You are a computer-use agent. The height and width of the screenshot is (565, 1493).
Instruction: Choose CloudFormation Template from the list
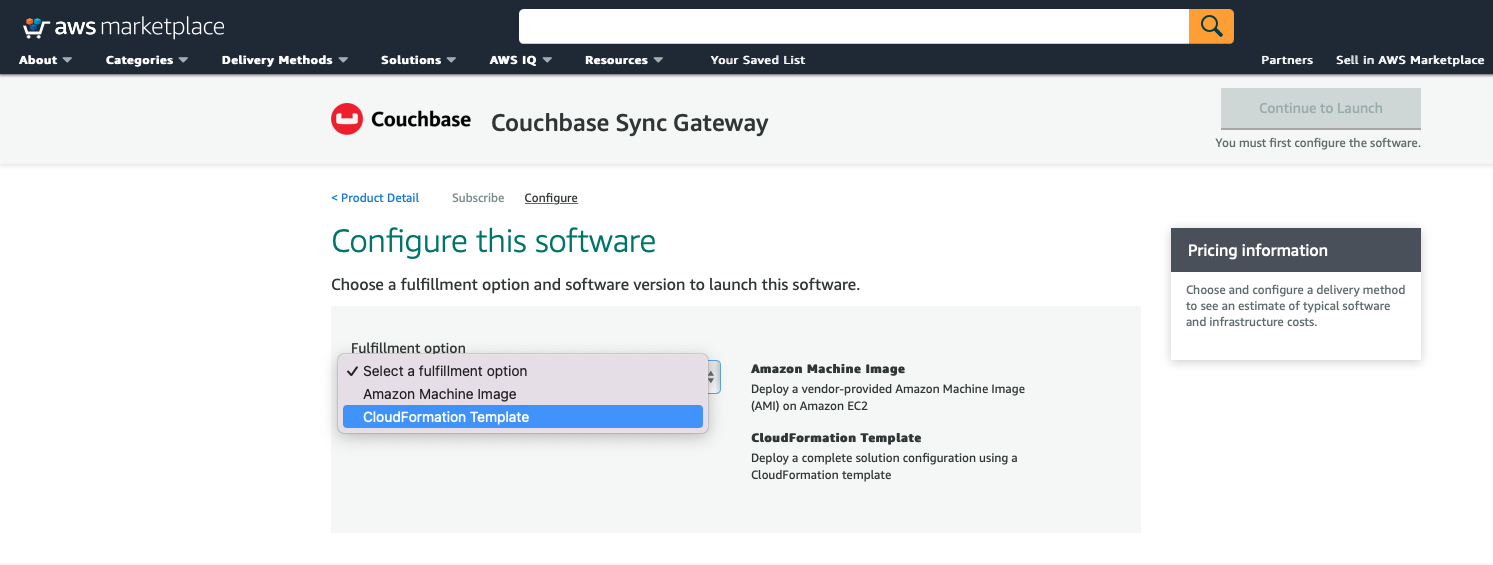click(523, 417)
